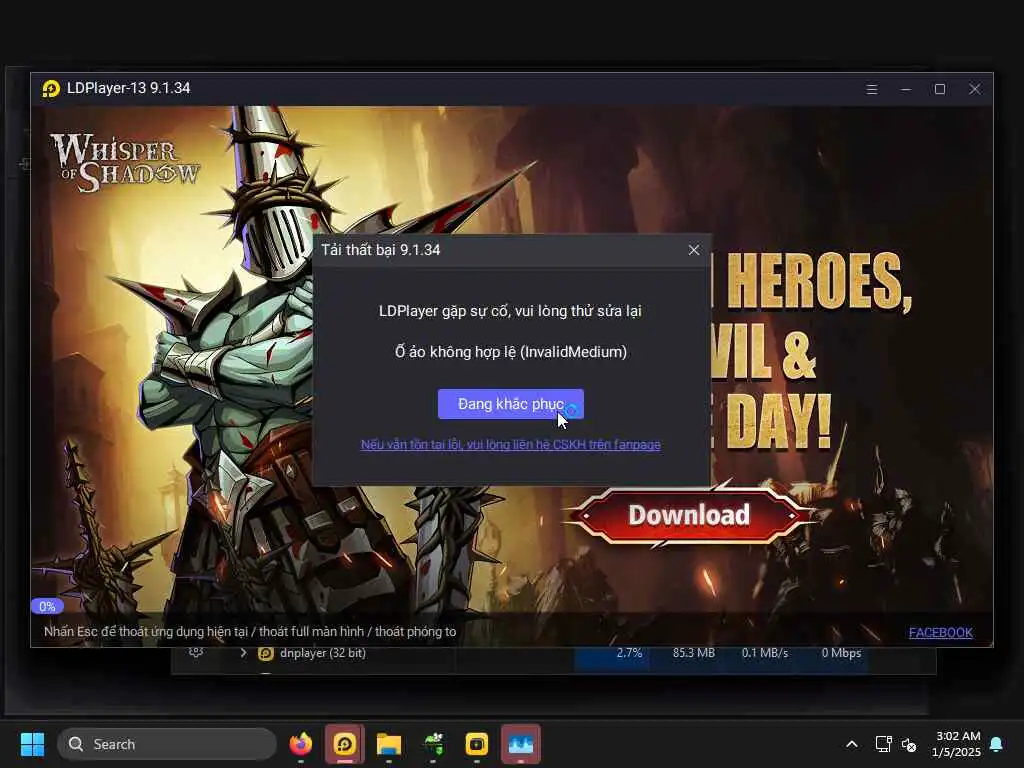This screenshot has width=1024, height=768.
Task: Click the settings gear icon in Task Manager
Action: click(195, 652)
